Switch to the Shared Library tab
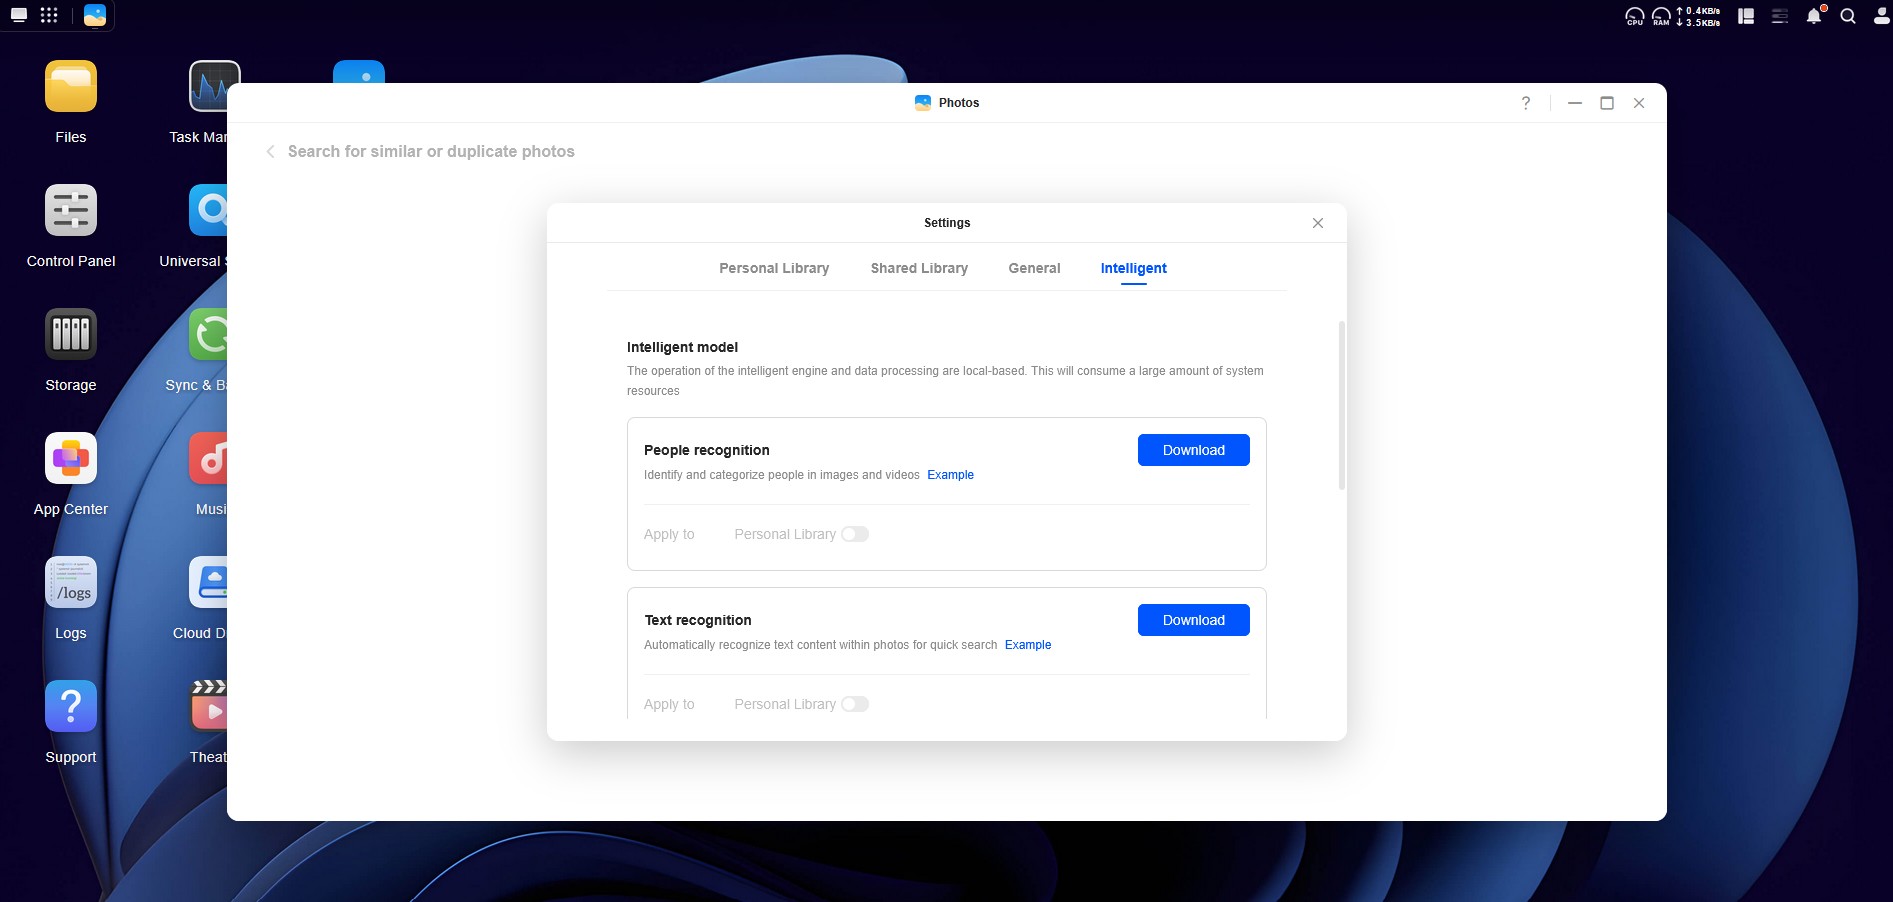Image resolution: width=1893 pixels, height=902 pixels. pos(918,268)
